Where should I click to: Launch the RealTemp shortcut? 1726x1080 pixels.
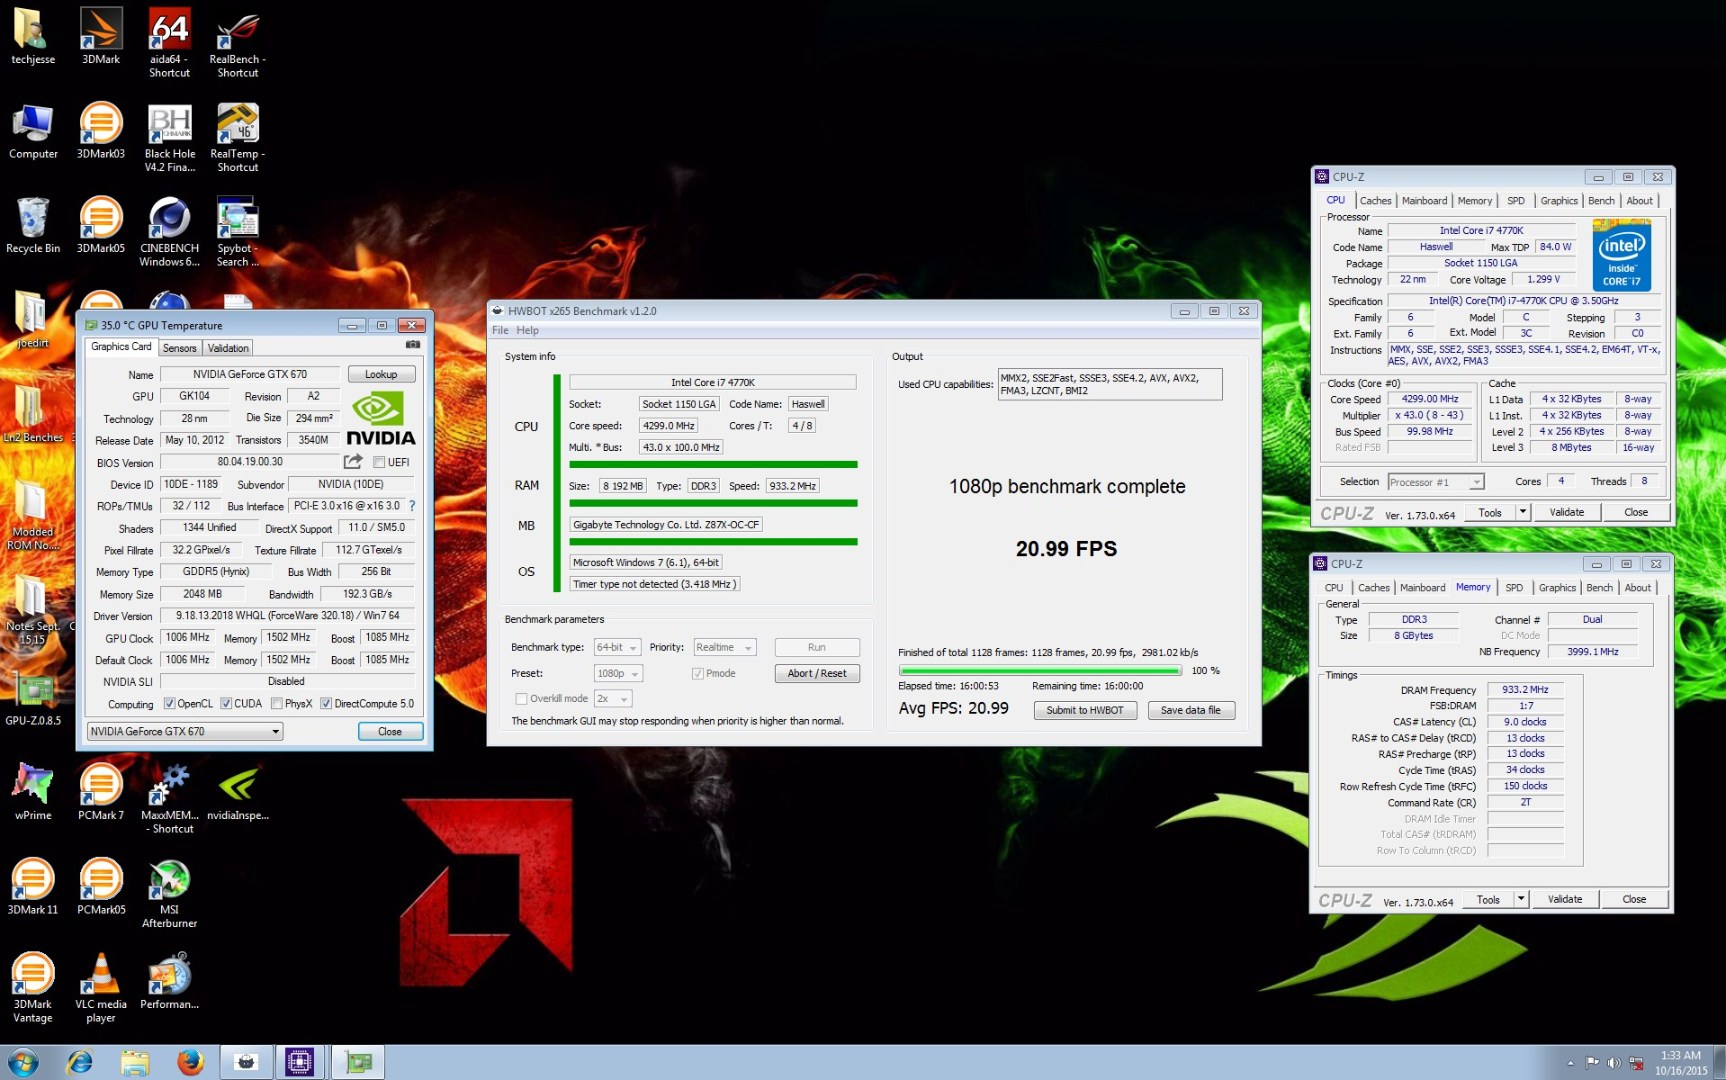(238, 138)
